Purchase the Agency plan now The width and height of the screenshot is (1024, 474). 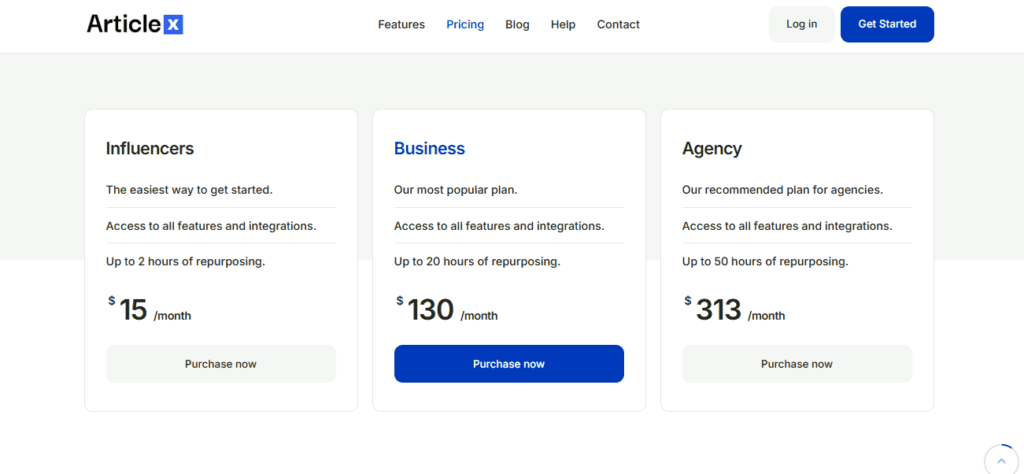[797, 364]
